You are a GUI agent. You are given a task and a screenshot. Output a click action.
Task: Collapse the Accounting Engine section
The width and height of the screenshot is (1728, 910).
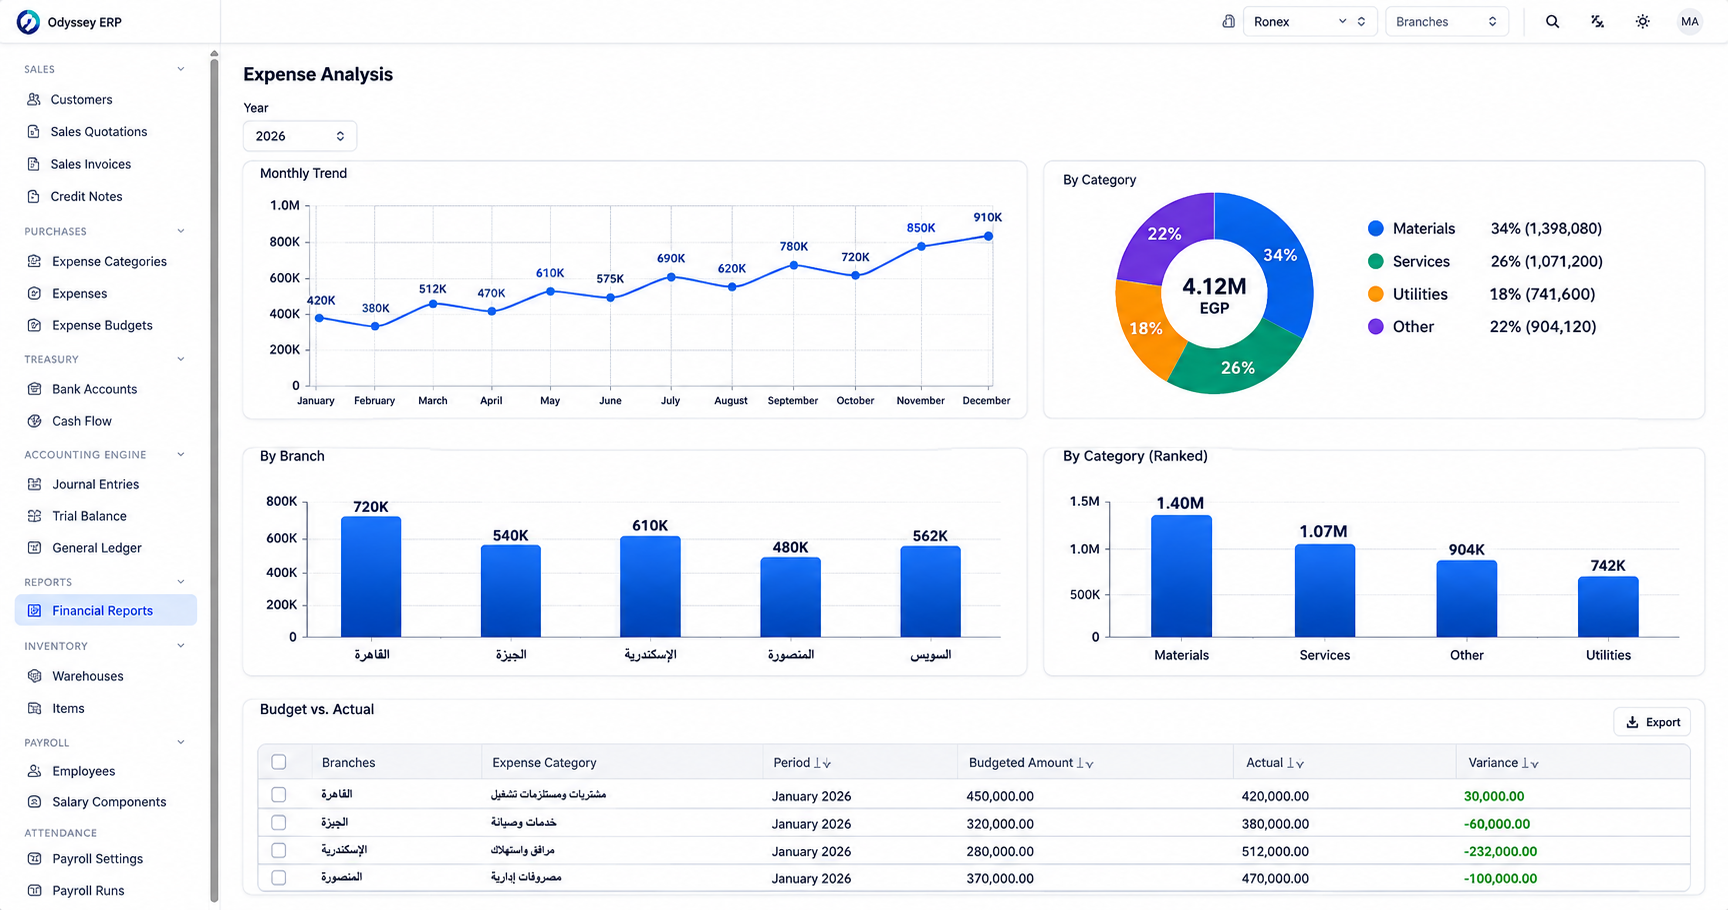coord(181,455)
